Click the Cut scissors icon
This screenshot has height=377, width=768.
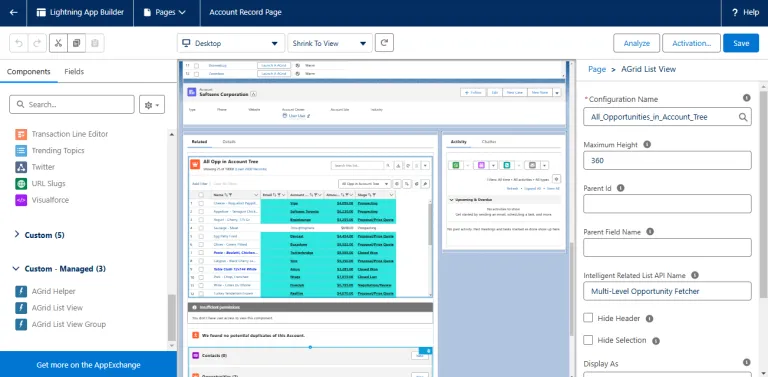click(58, 43)
